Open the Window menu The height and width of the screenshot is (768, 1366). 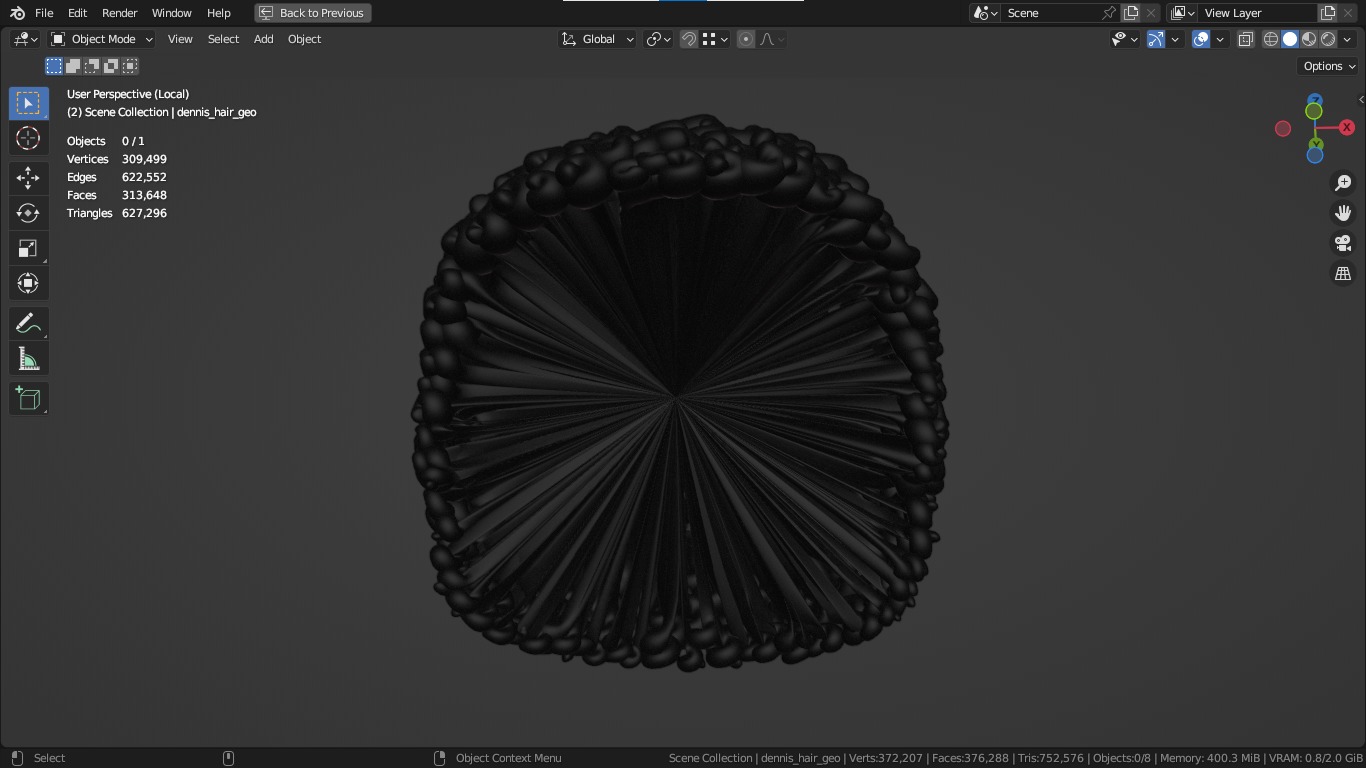coord(171,13)
